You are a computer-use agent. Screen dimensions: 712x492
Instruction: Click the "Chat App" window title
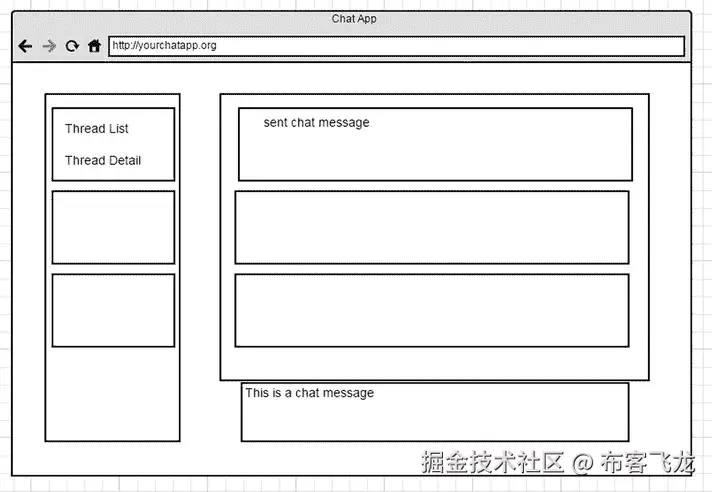point(354,19)
